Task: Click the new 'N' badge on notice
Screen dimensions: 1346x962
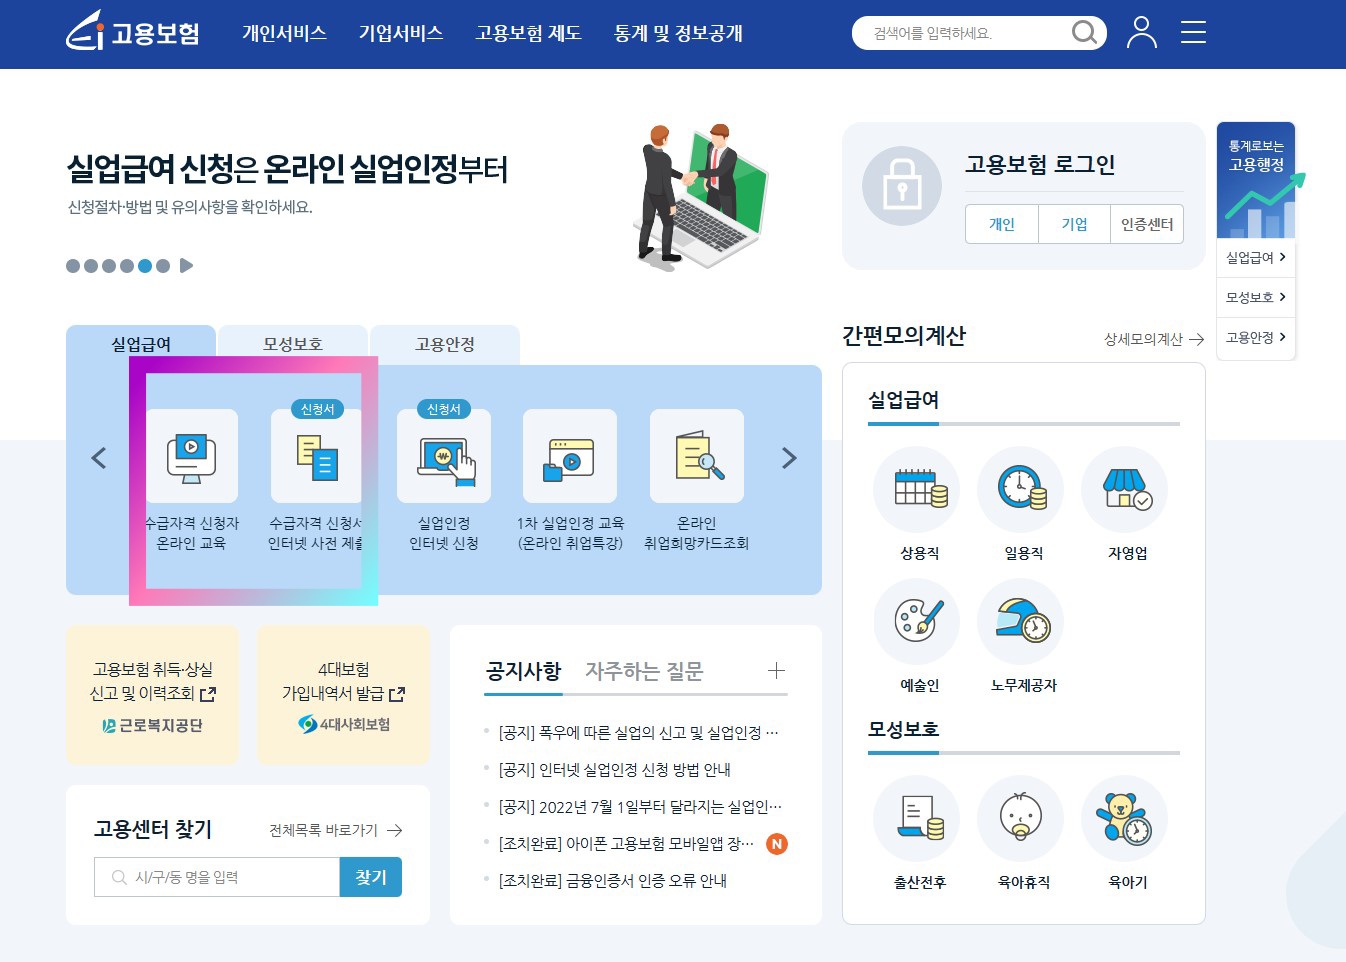Action: 777,844
